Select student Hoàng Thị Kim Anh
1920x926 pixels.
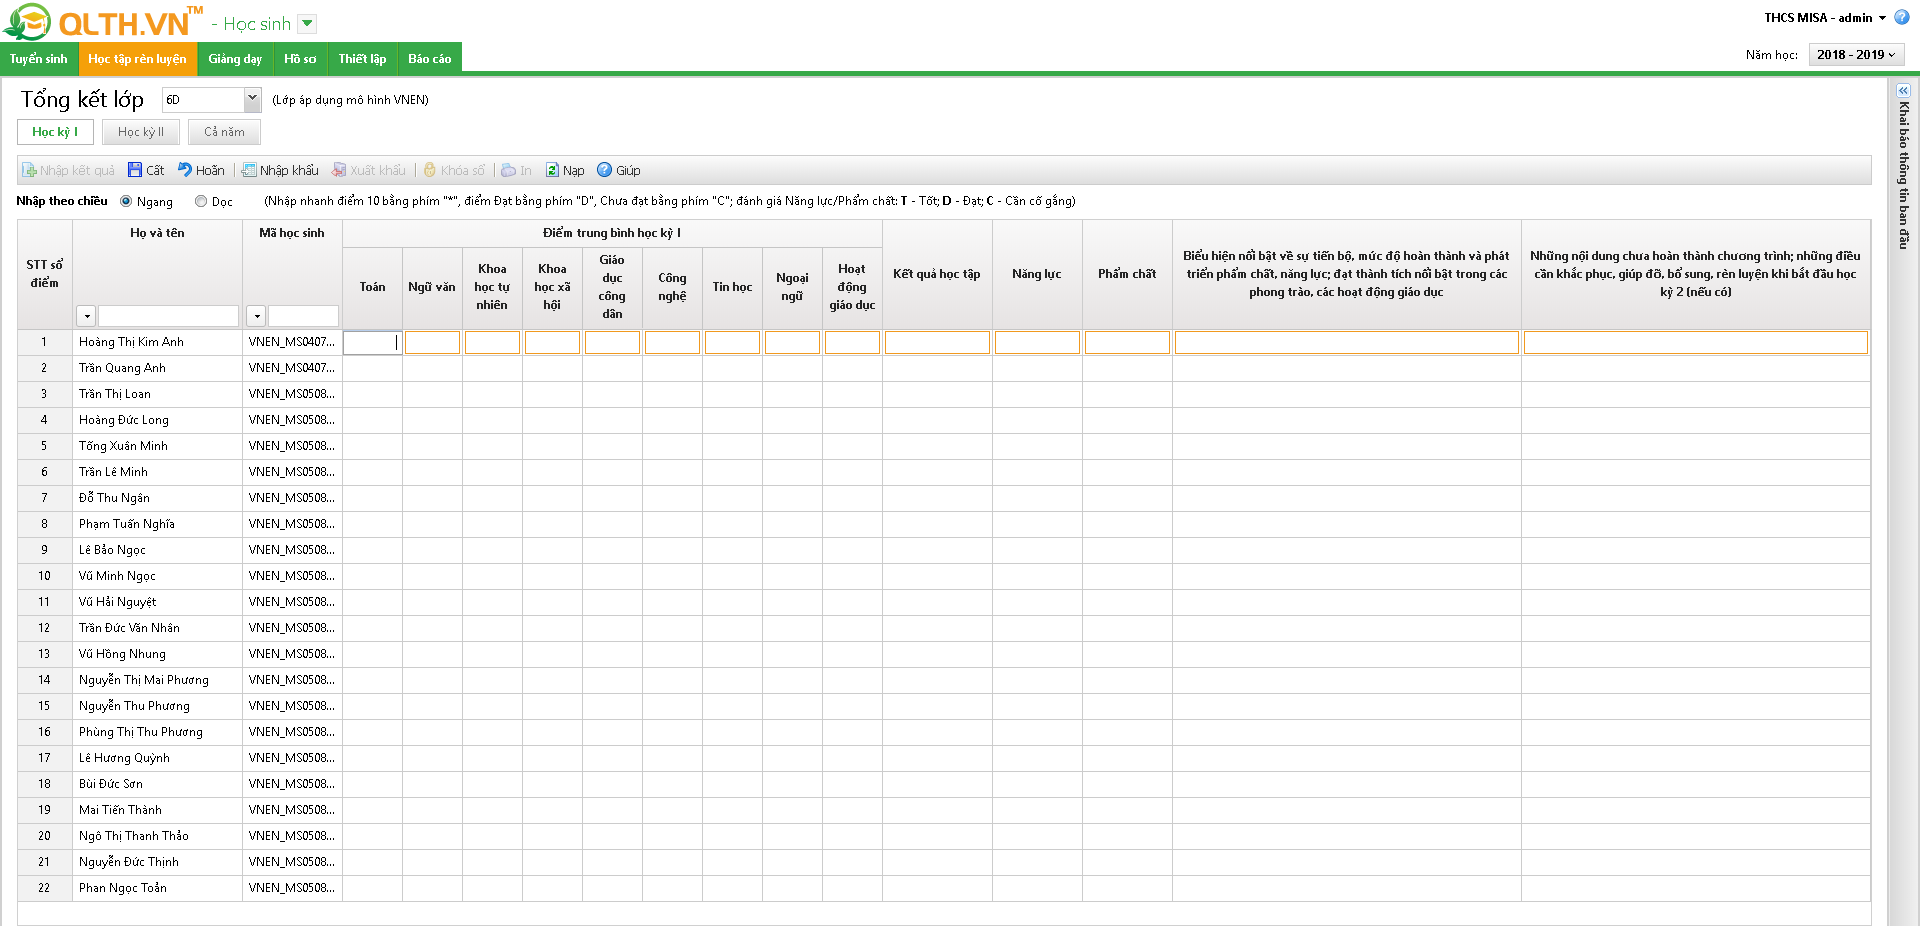(131, 342)
